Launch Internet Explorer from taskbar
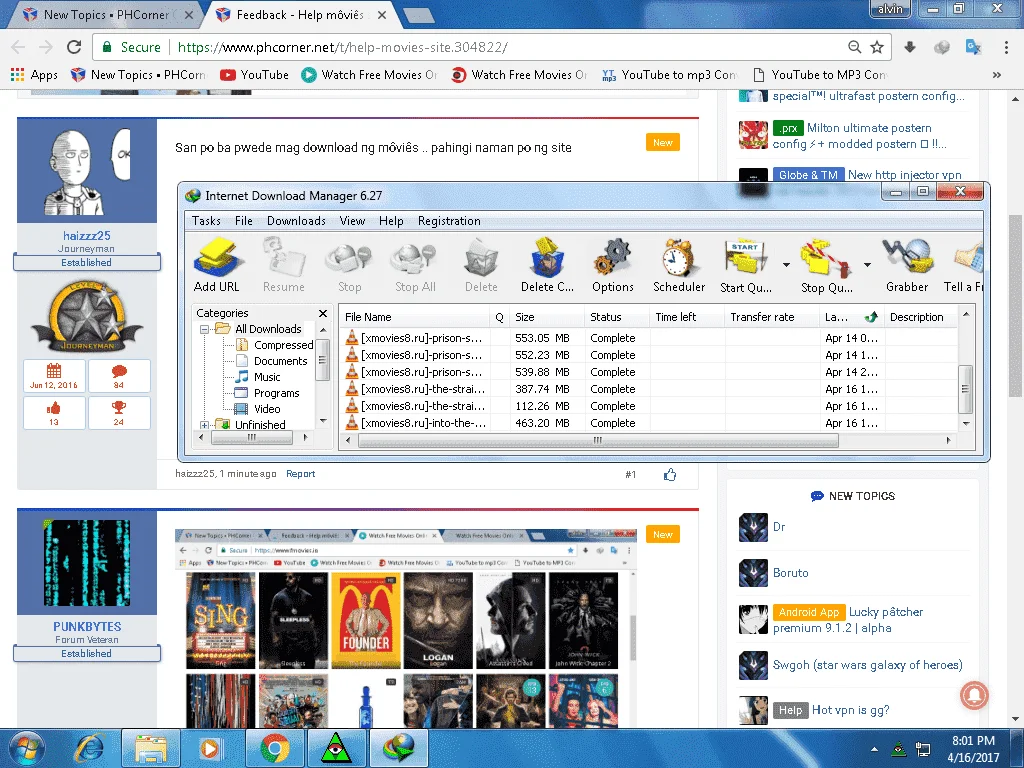 [89, 748]
